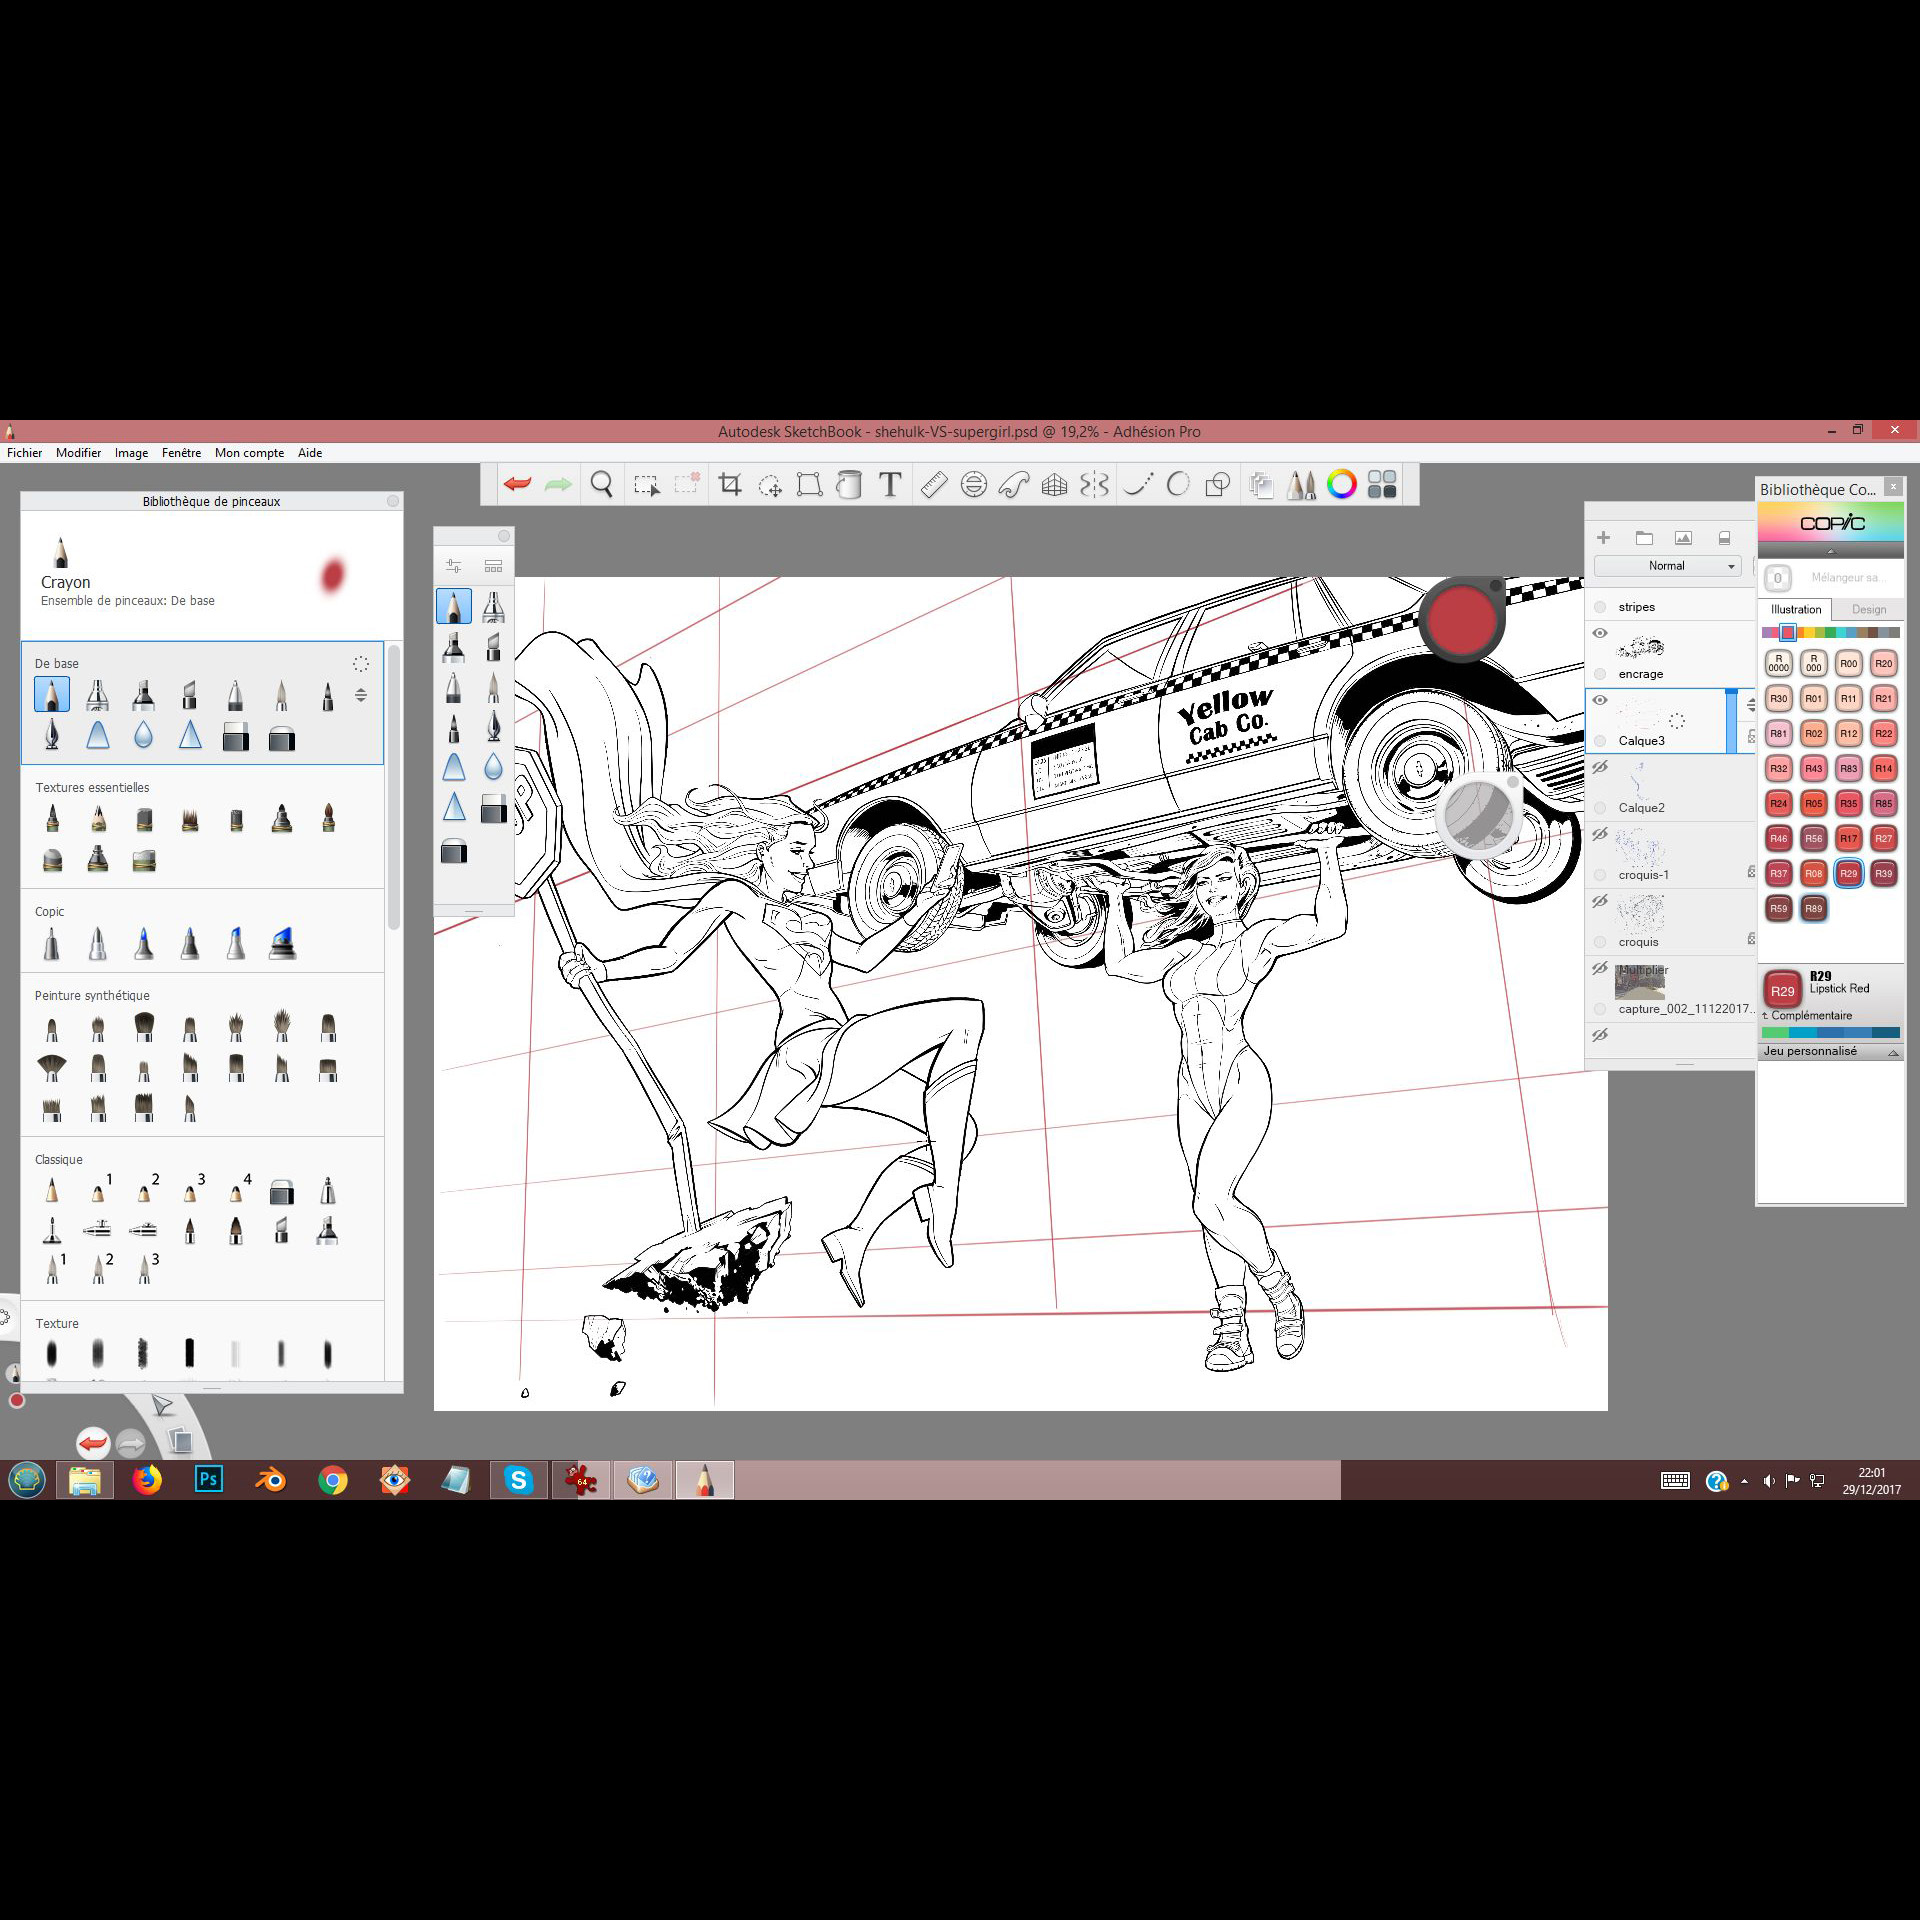Open the Modifier menu
1920x1920 pixels.
point(79,453)
